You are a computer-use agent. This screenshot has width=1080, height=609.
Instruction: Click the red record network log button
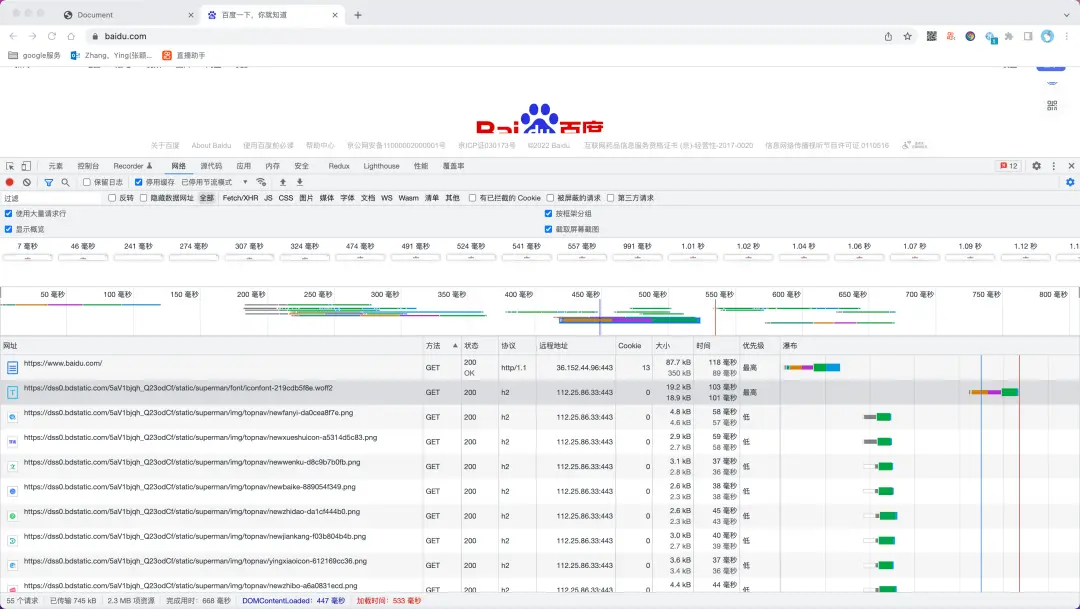click(x=10, y=183)
